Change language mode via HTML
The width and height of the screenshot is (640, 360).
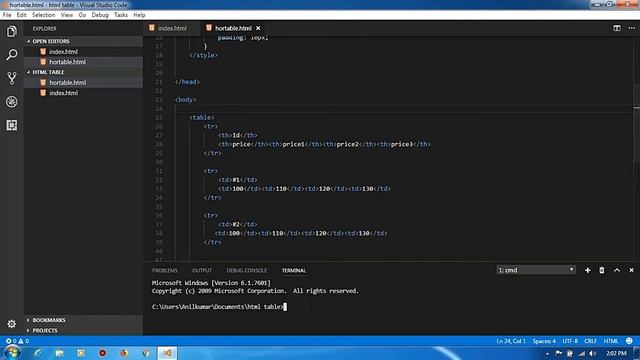pos(611,341)
